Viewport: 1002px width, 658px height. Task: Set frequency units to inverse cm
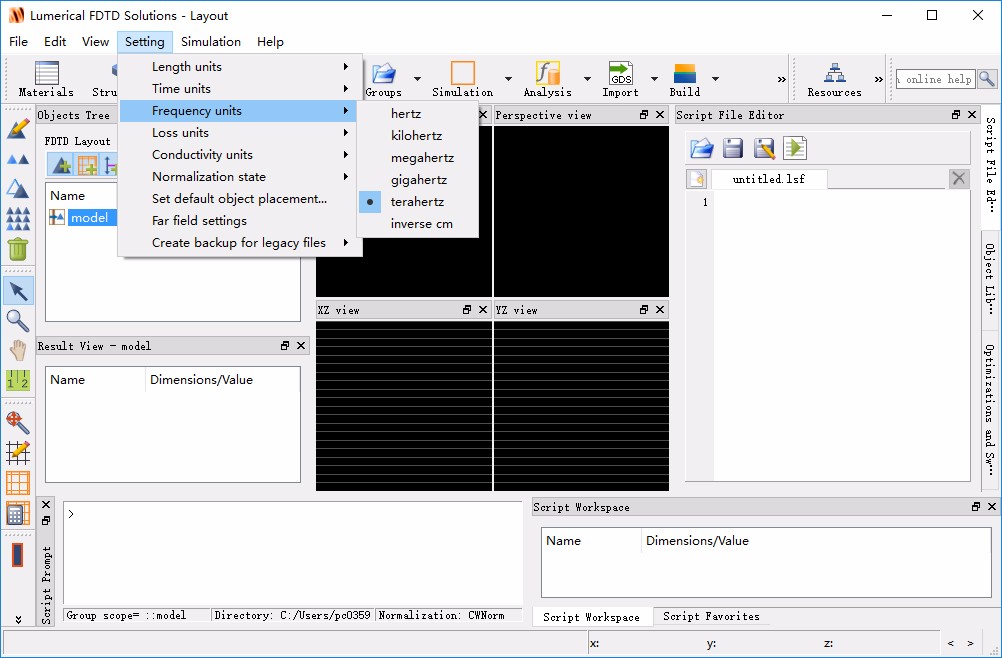click(x=421, y=224)
